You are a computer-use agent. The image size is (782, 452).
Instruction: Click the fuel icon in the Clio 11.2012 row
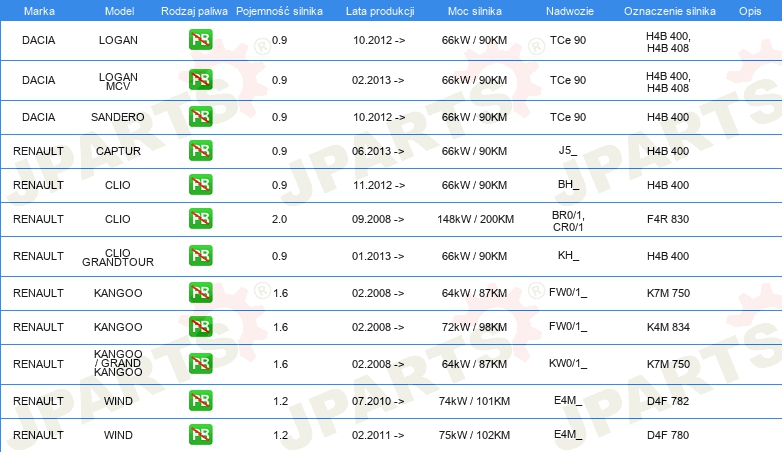(x=200, y=185)
